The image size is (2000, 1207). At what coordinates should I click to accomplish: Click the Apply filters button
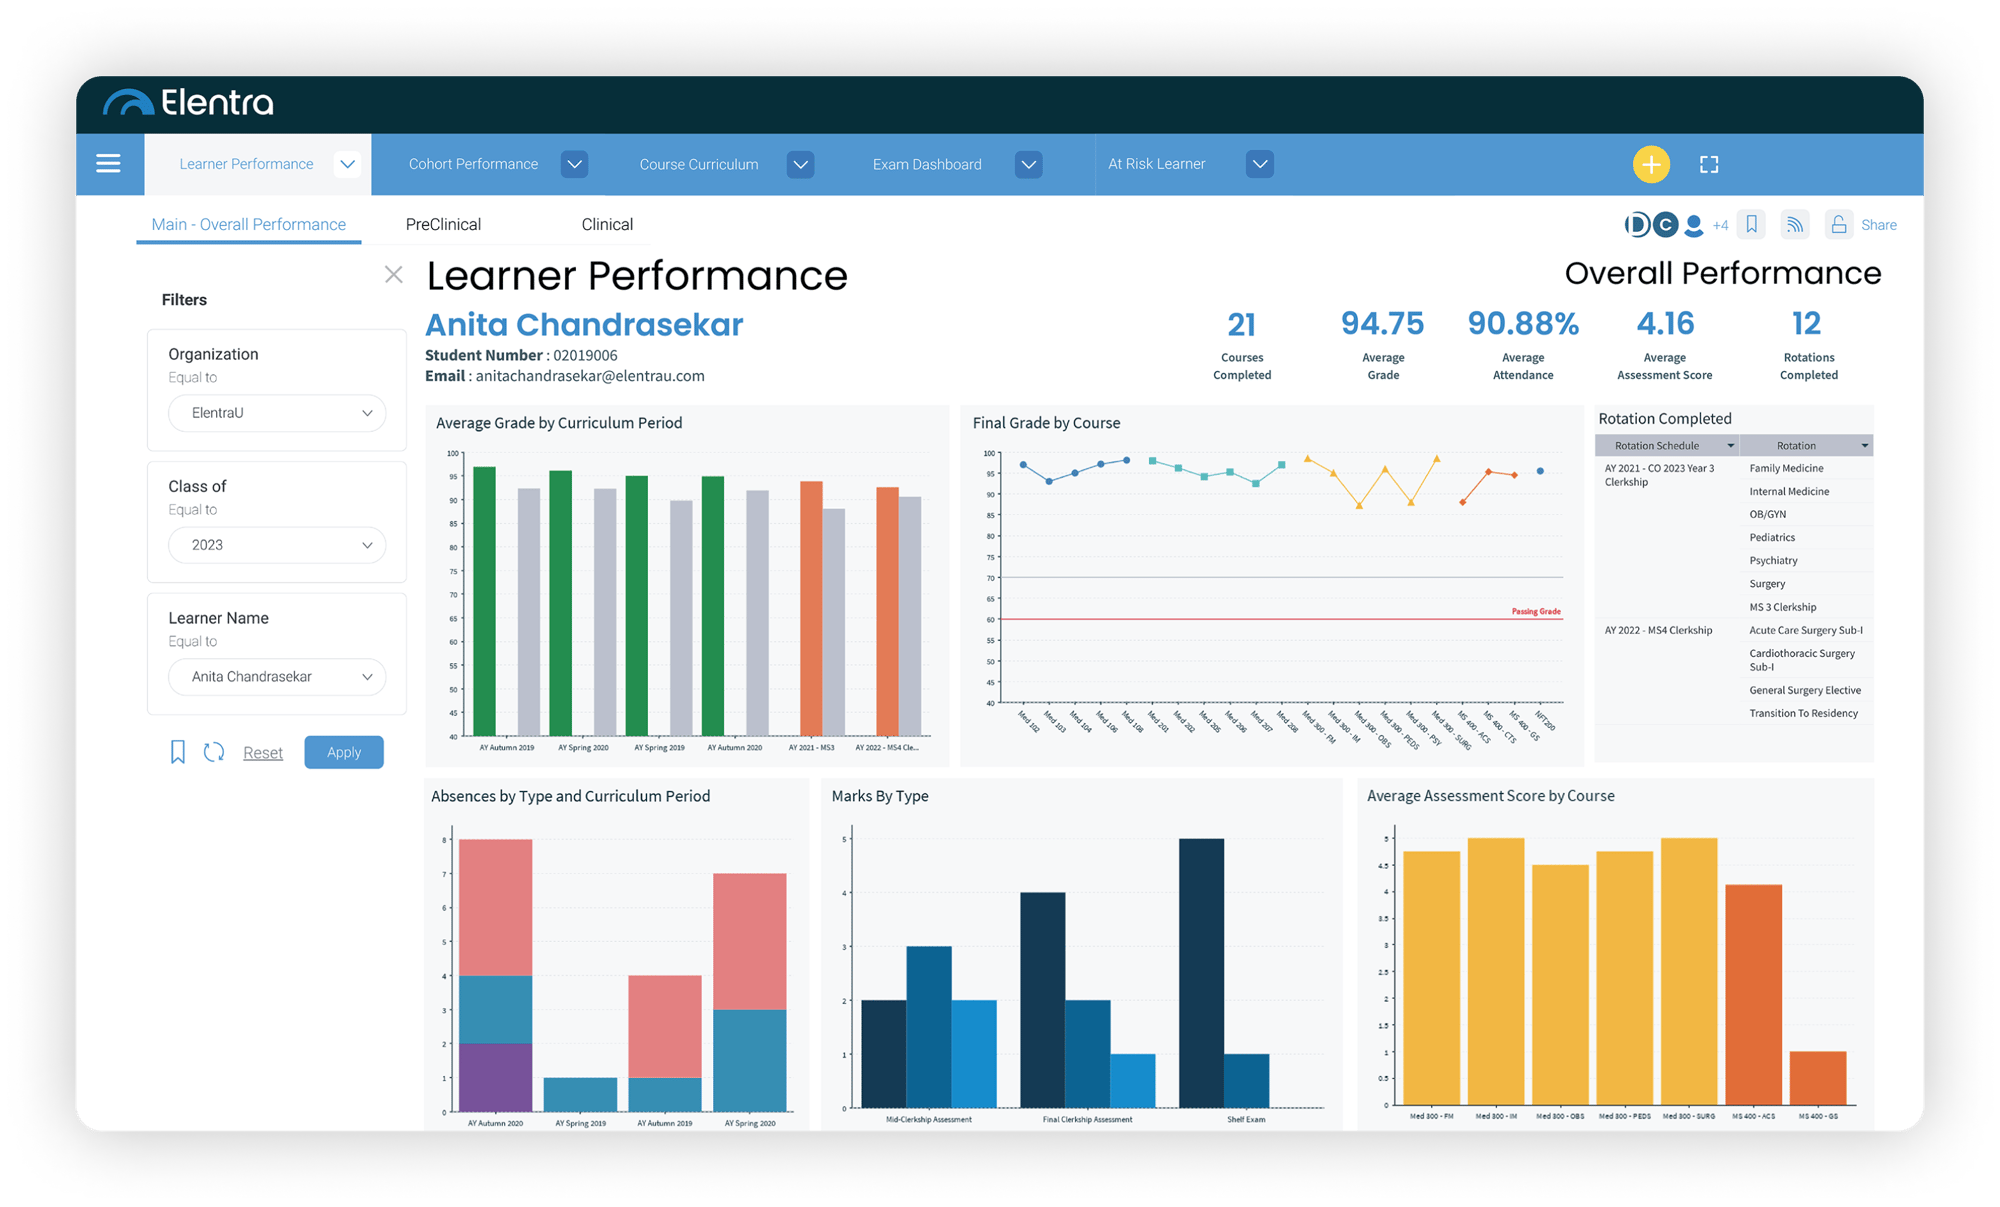[x=344, y=752]
